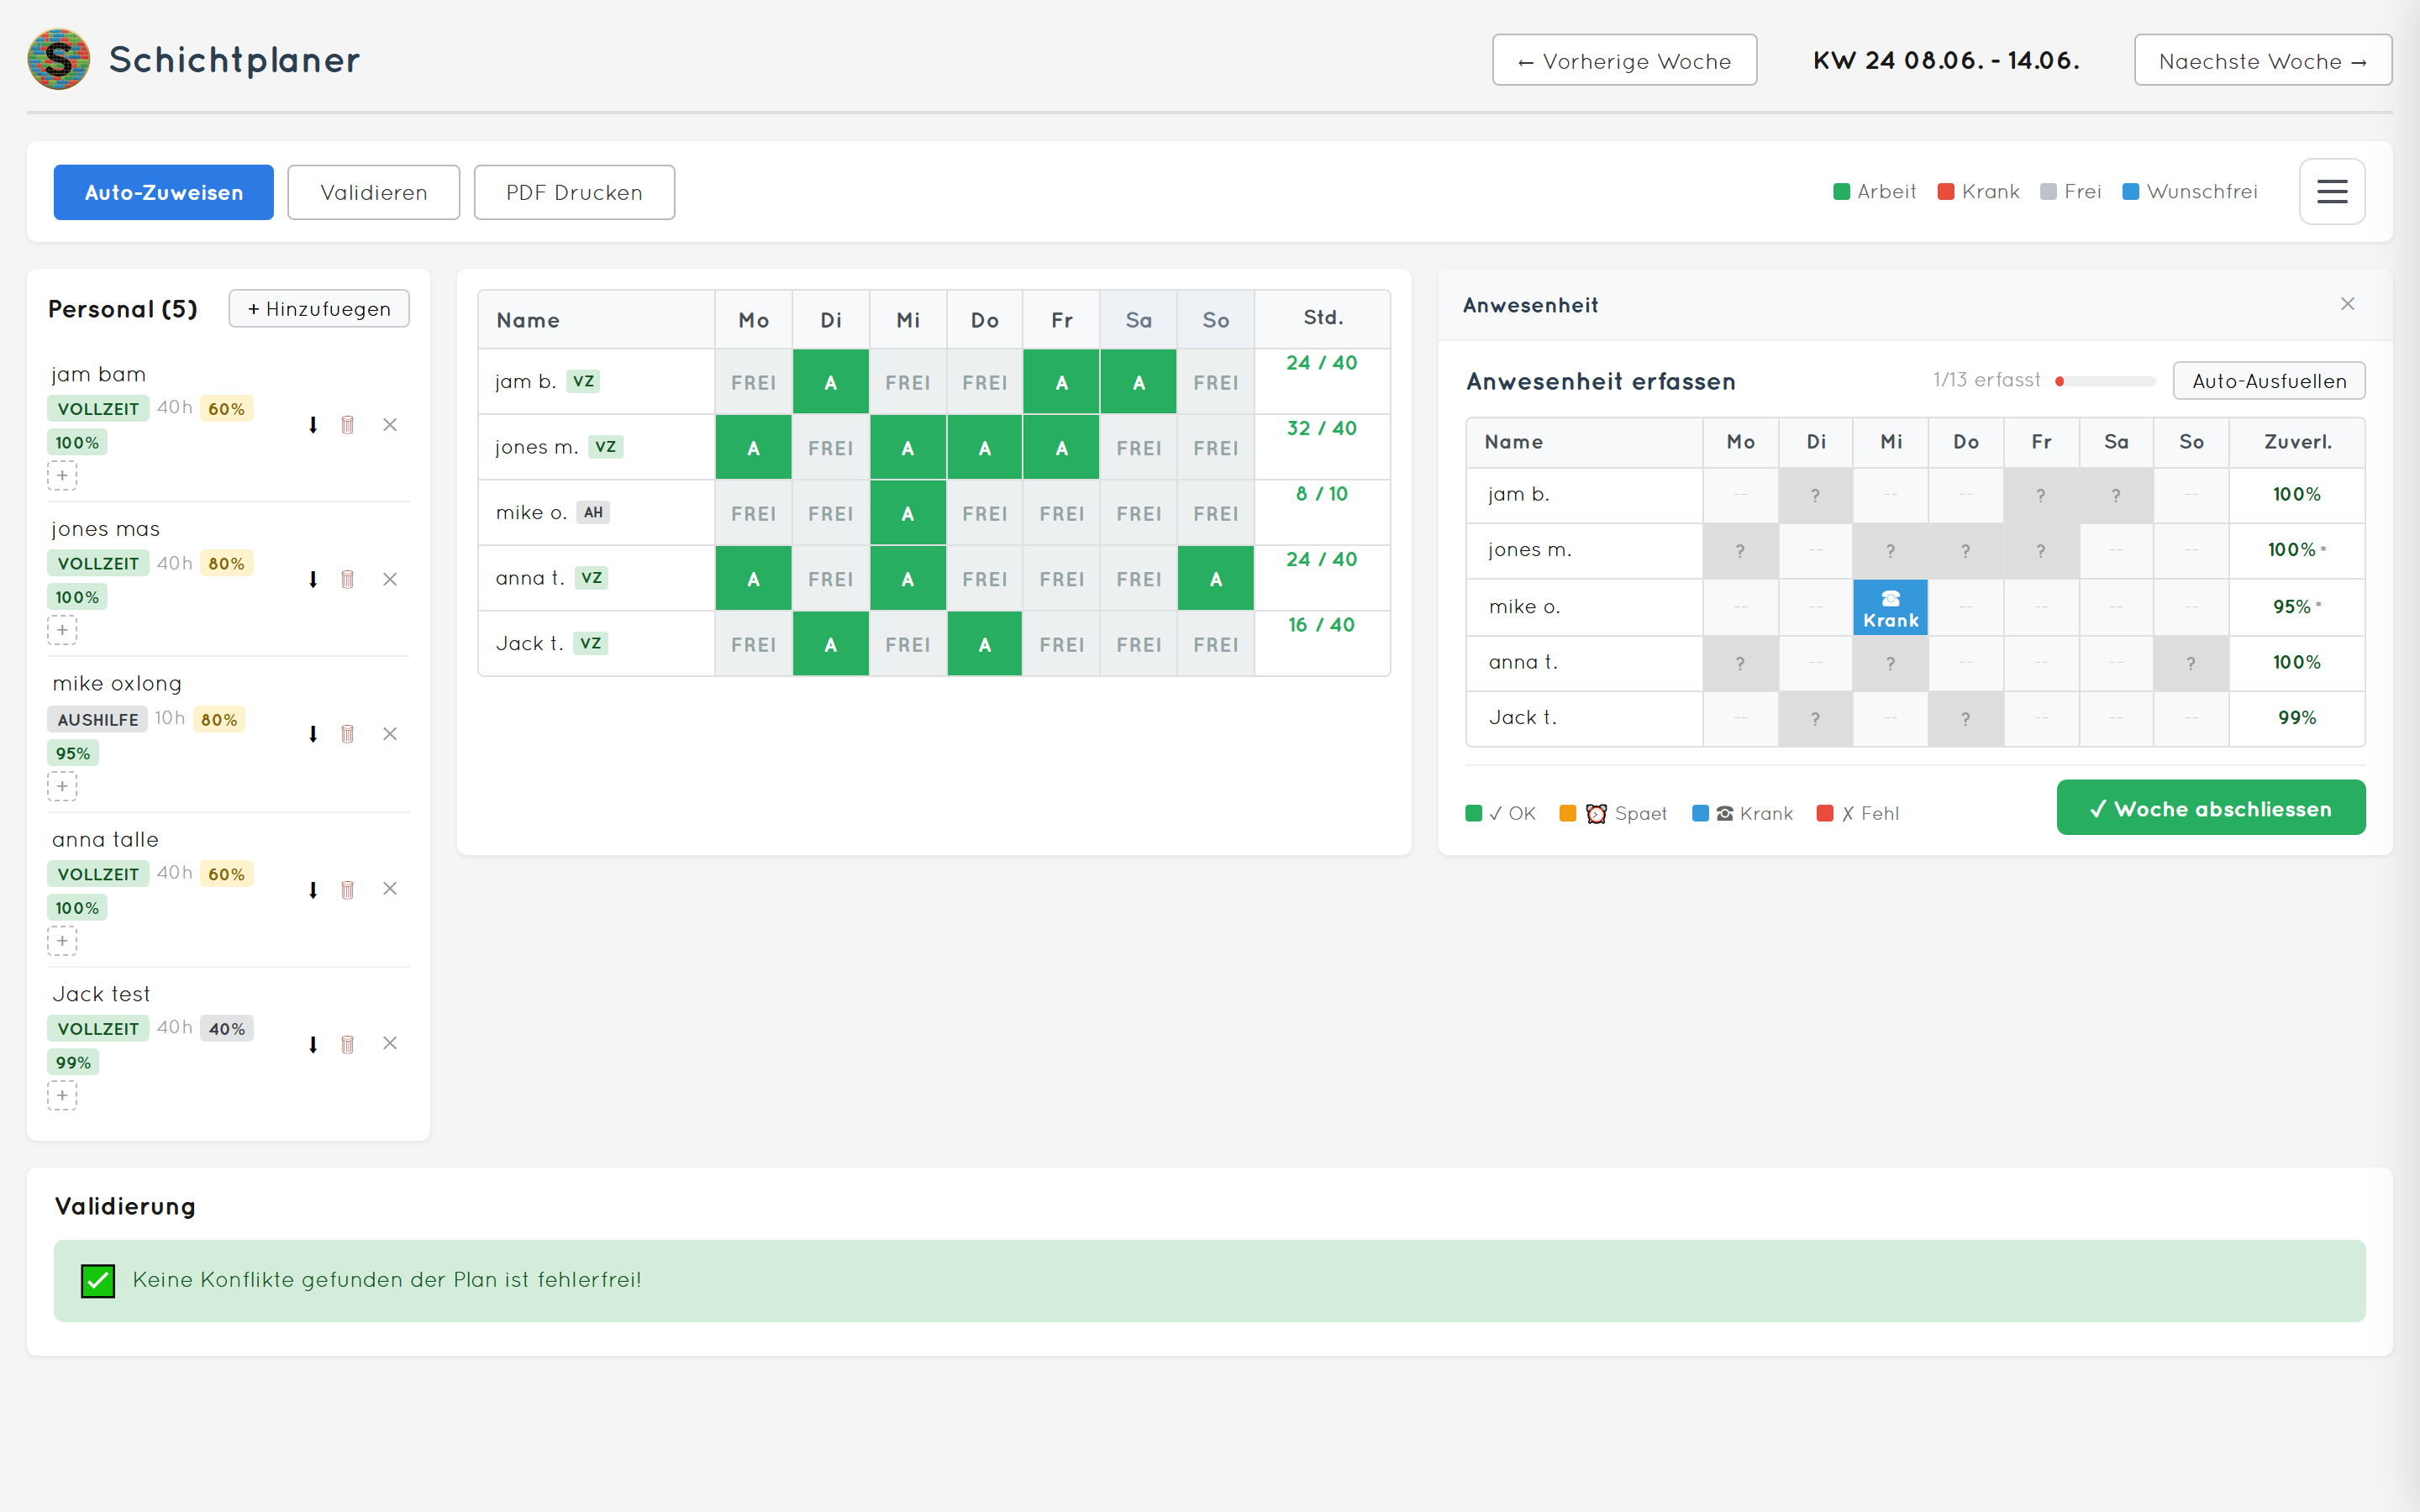This screenshot has height=1512, width=2420.
Task: Click down arrow icon for jam bam
Action: click(313, 425)
